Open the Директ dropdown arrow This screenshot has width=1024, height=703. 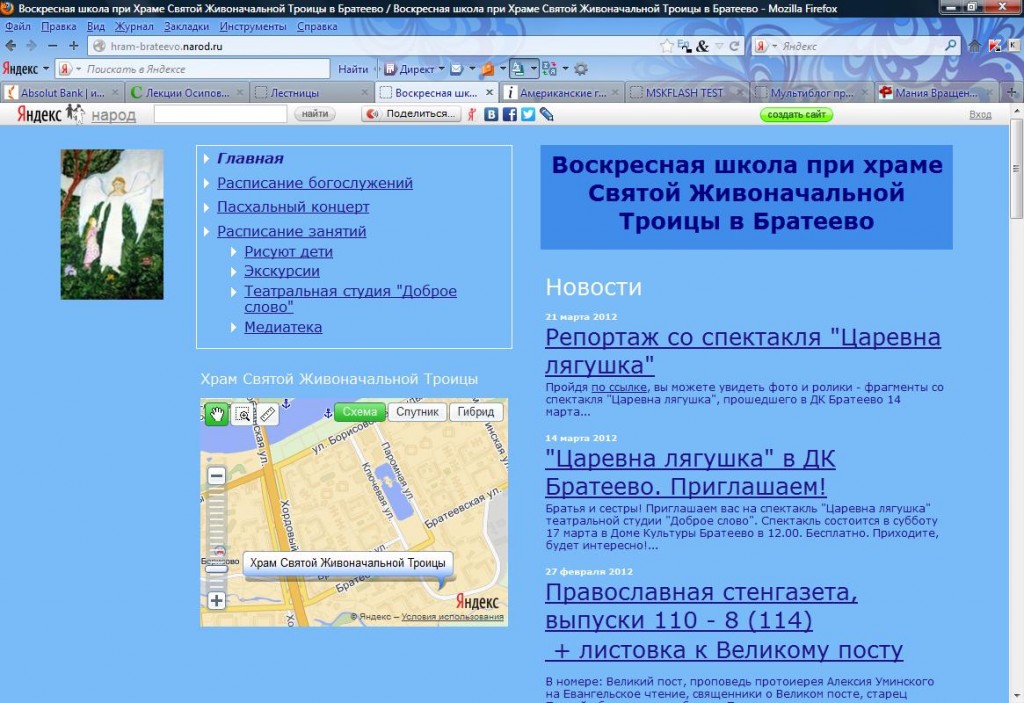point(441,69)
